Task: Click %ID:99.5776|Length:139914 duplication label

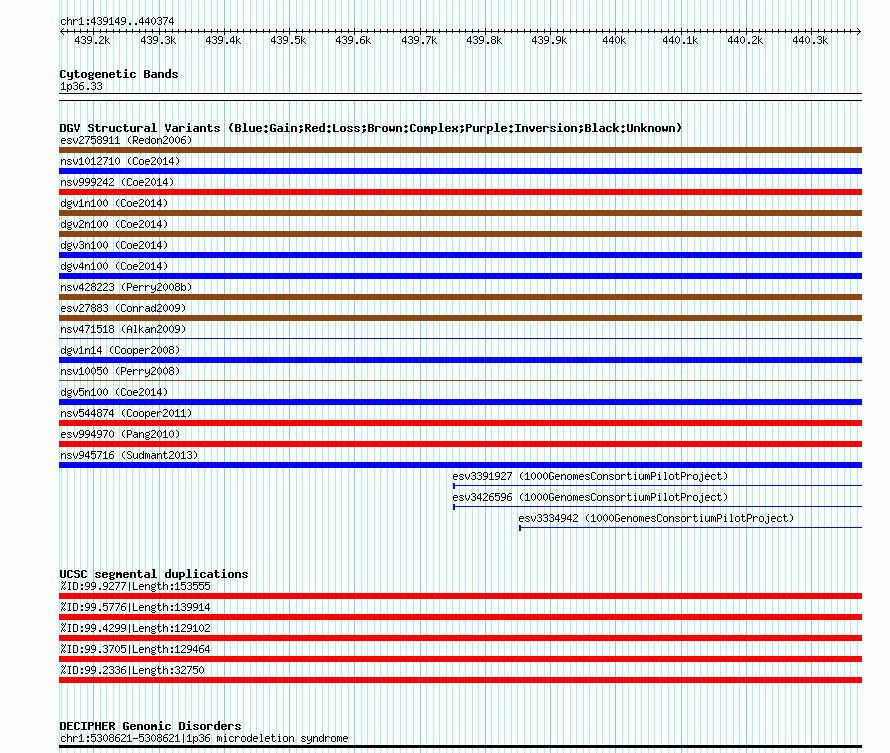Action: pos(135,607)
